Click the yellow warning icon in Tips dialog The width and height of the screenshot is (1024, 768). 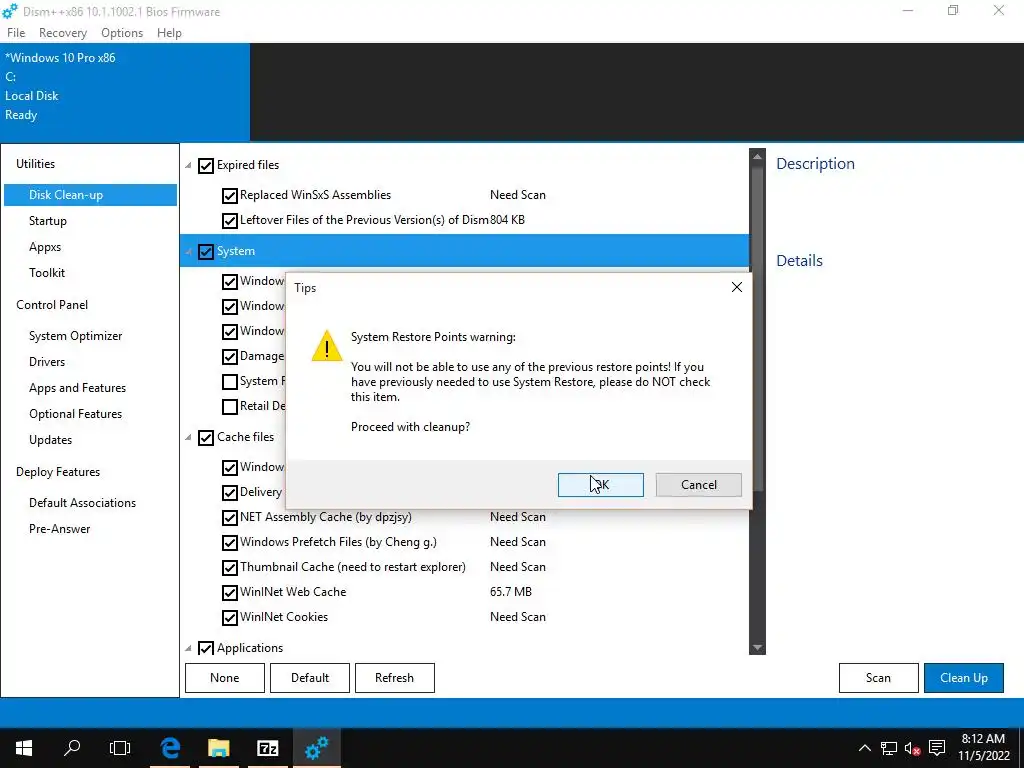pyautogui.click(x=327, y=345)
